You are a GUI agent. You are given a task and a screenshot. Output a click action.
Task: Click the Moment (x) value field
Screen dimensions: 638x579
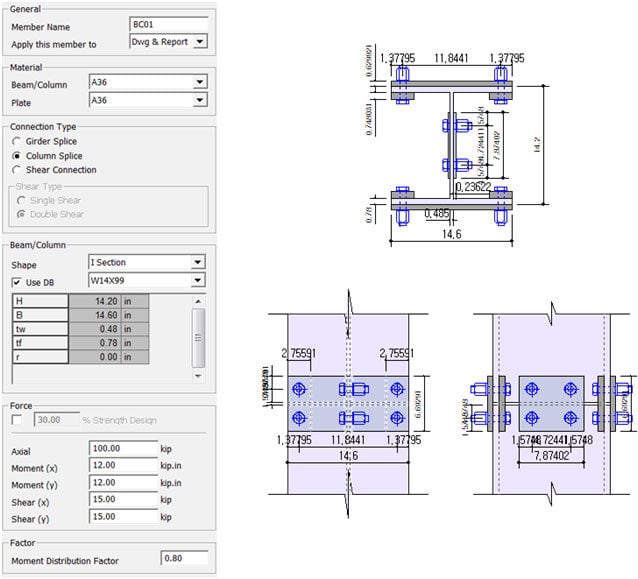(123, 466)
